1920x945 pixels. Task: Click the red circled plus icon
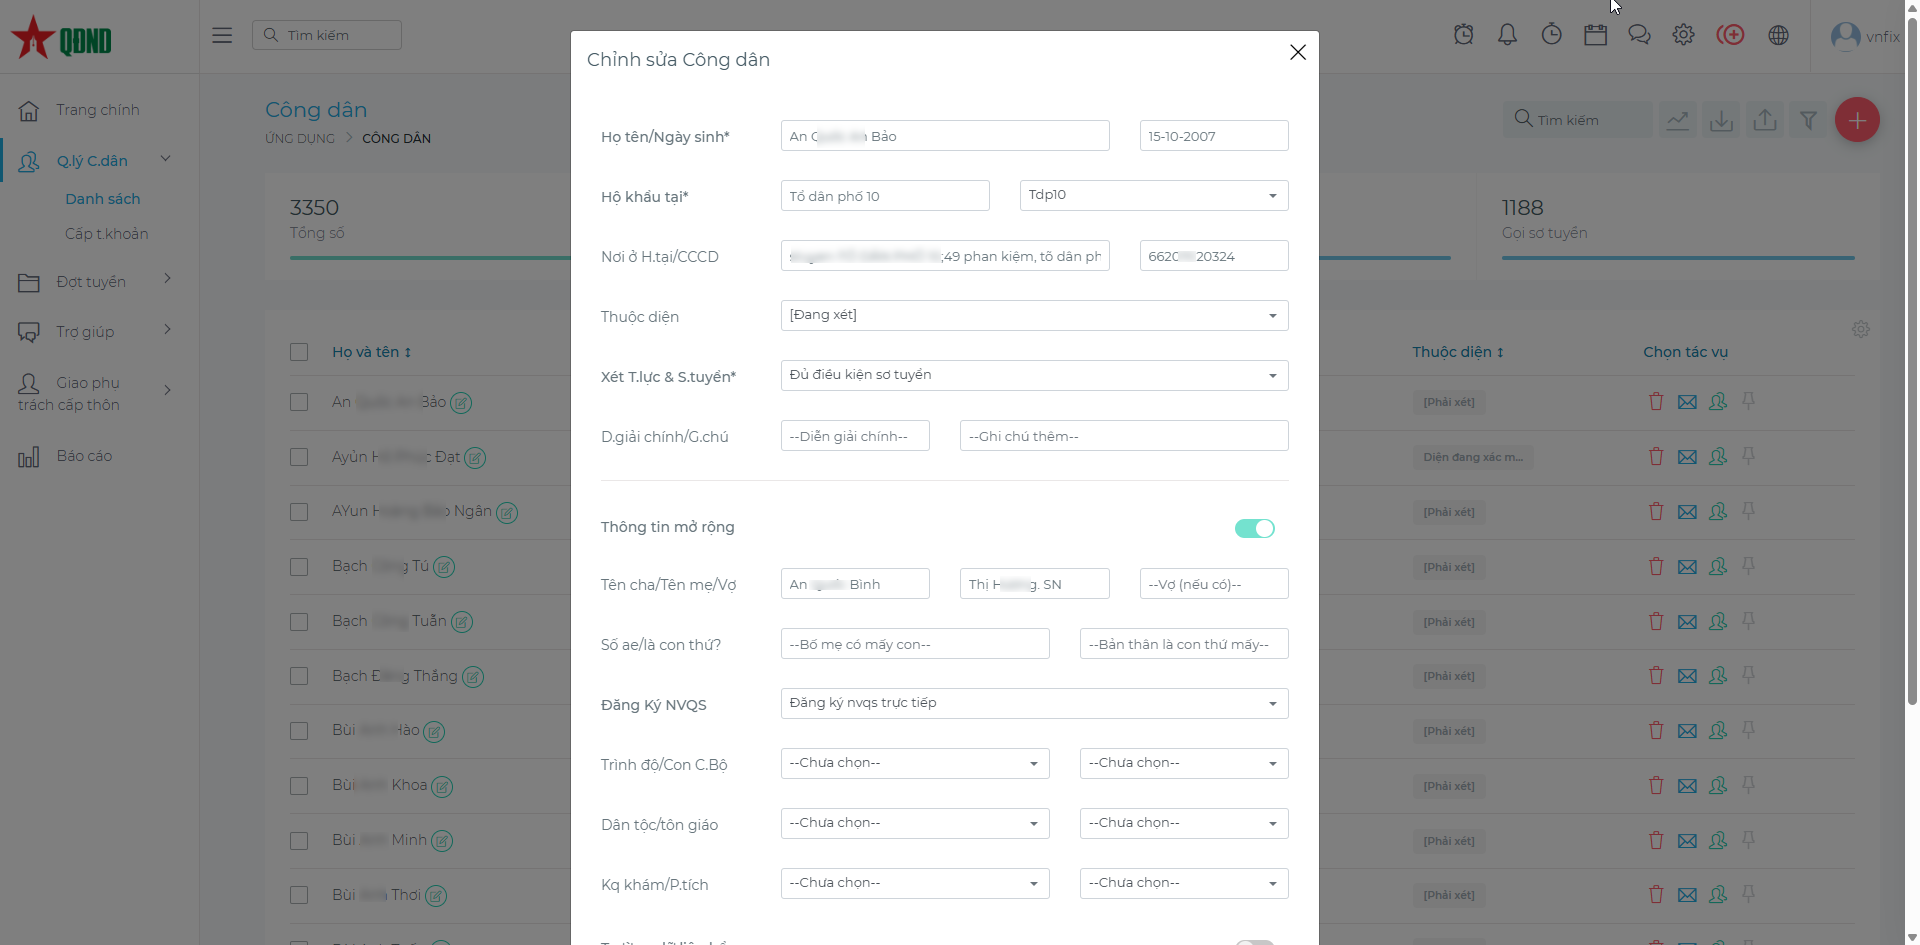(x=1730, y=35)
